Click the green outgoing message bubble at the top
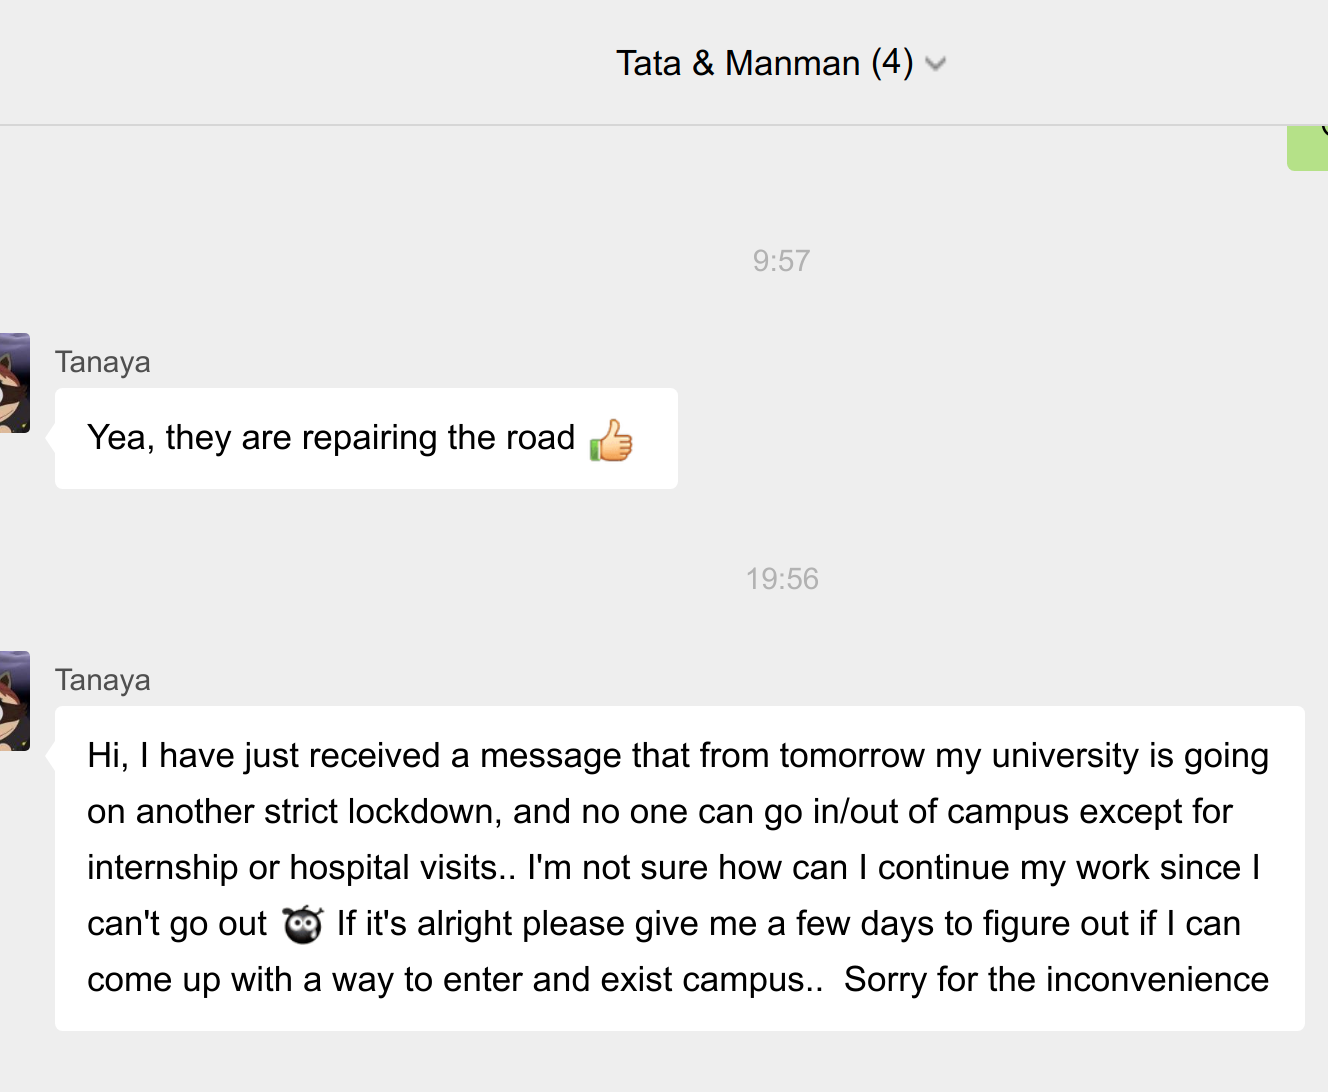Viewport: 1328px width, 1092px height. 1307,149
